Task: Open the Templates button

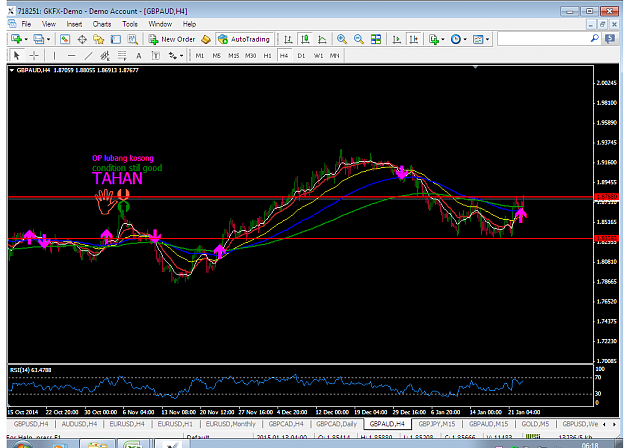Action: (x=478, y=39)
